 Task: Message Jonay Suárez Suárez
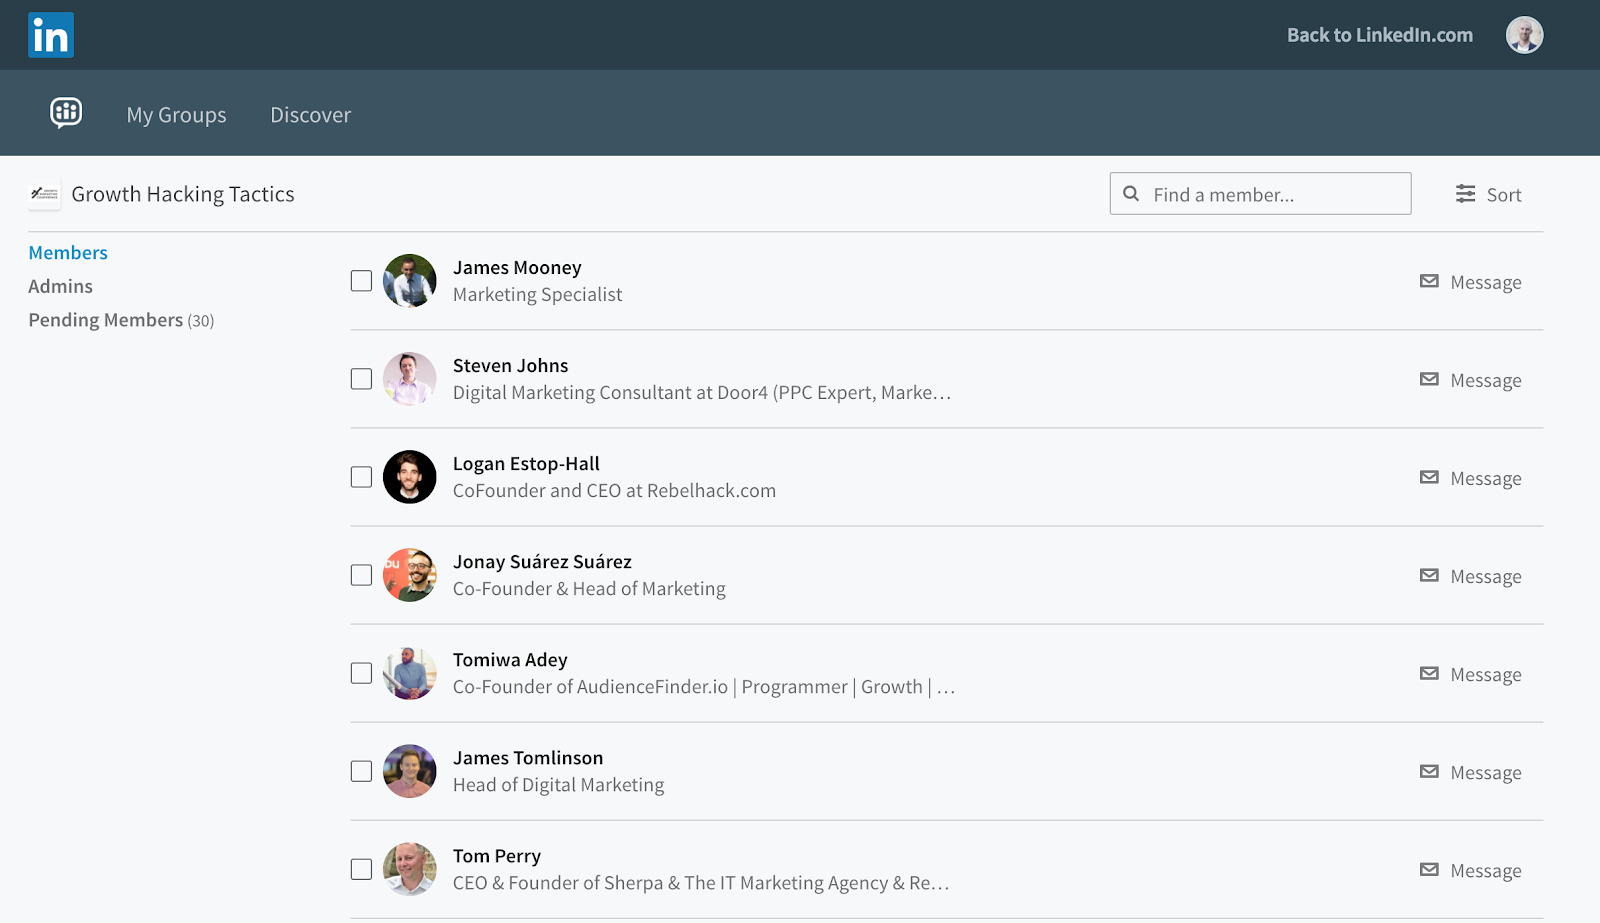(1471, 576)
